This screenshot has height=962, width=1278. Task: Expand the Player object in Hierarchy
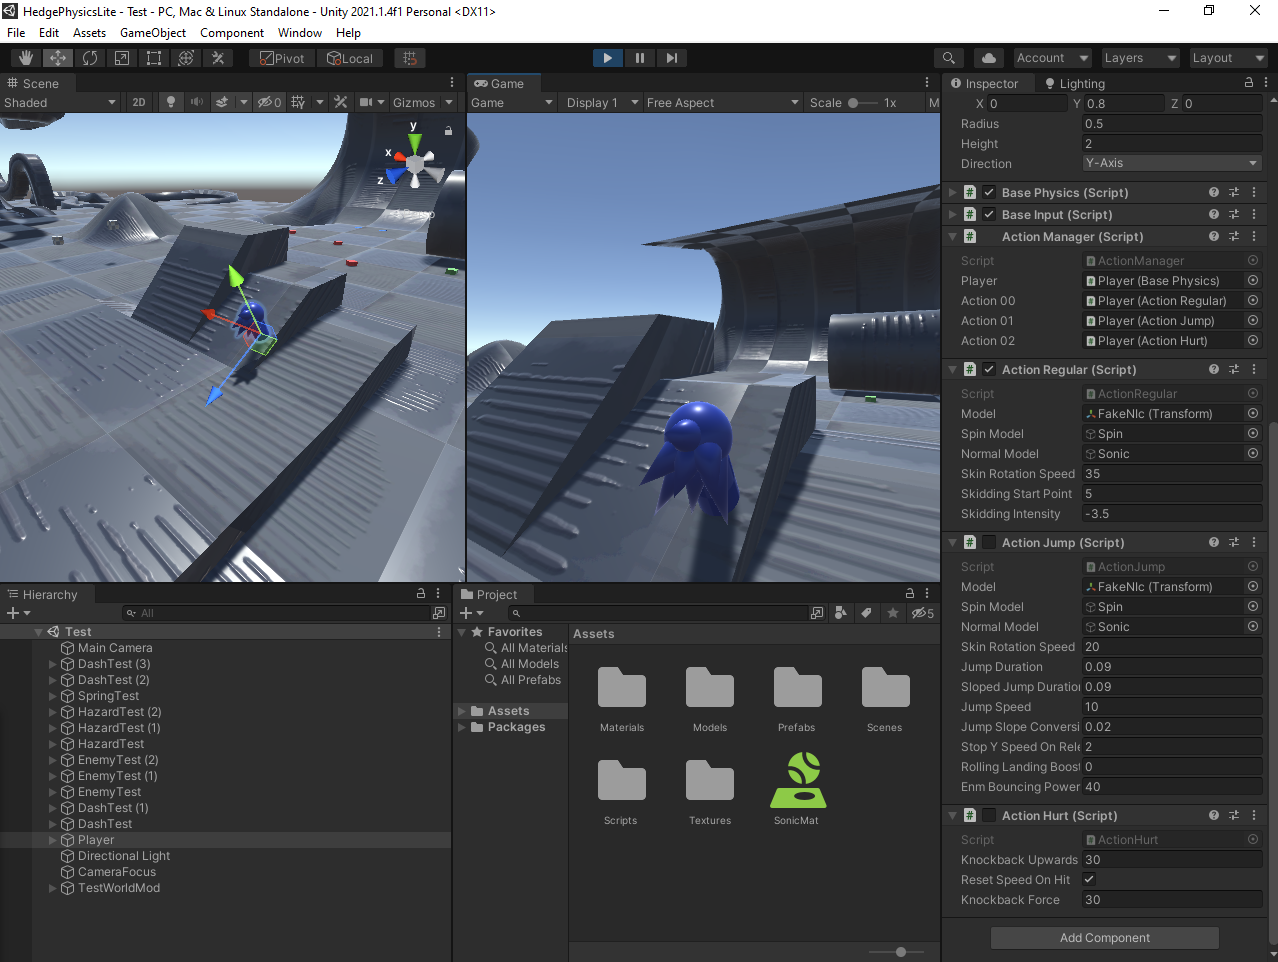53,840
